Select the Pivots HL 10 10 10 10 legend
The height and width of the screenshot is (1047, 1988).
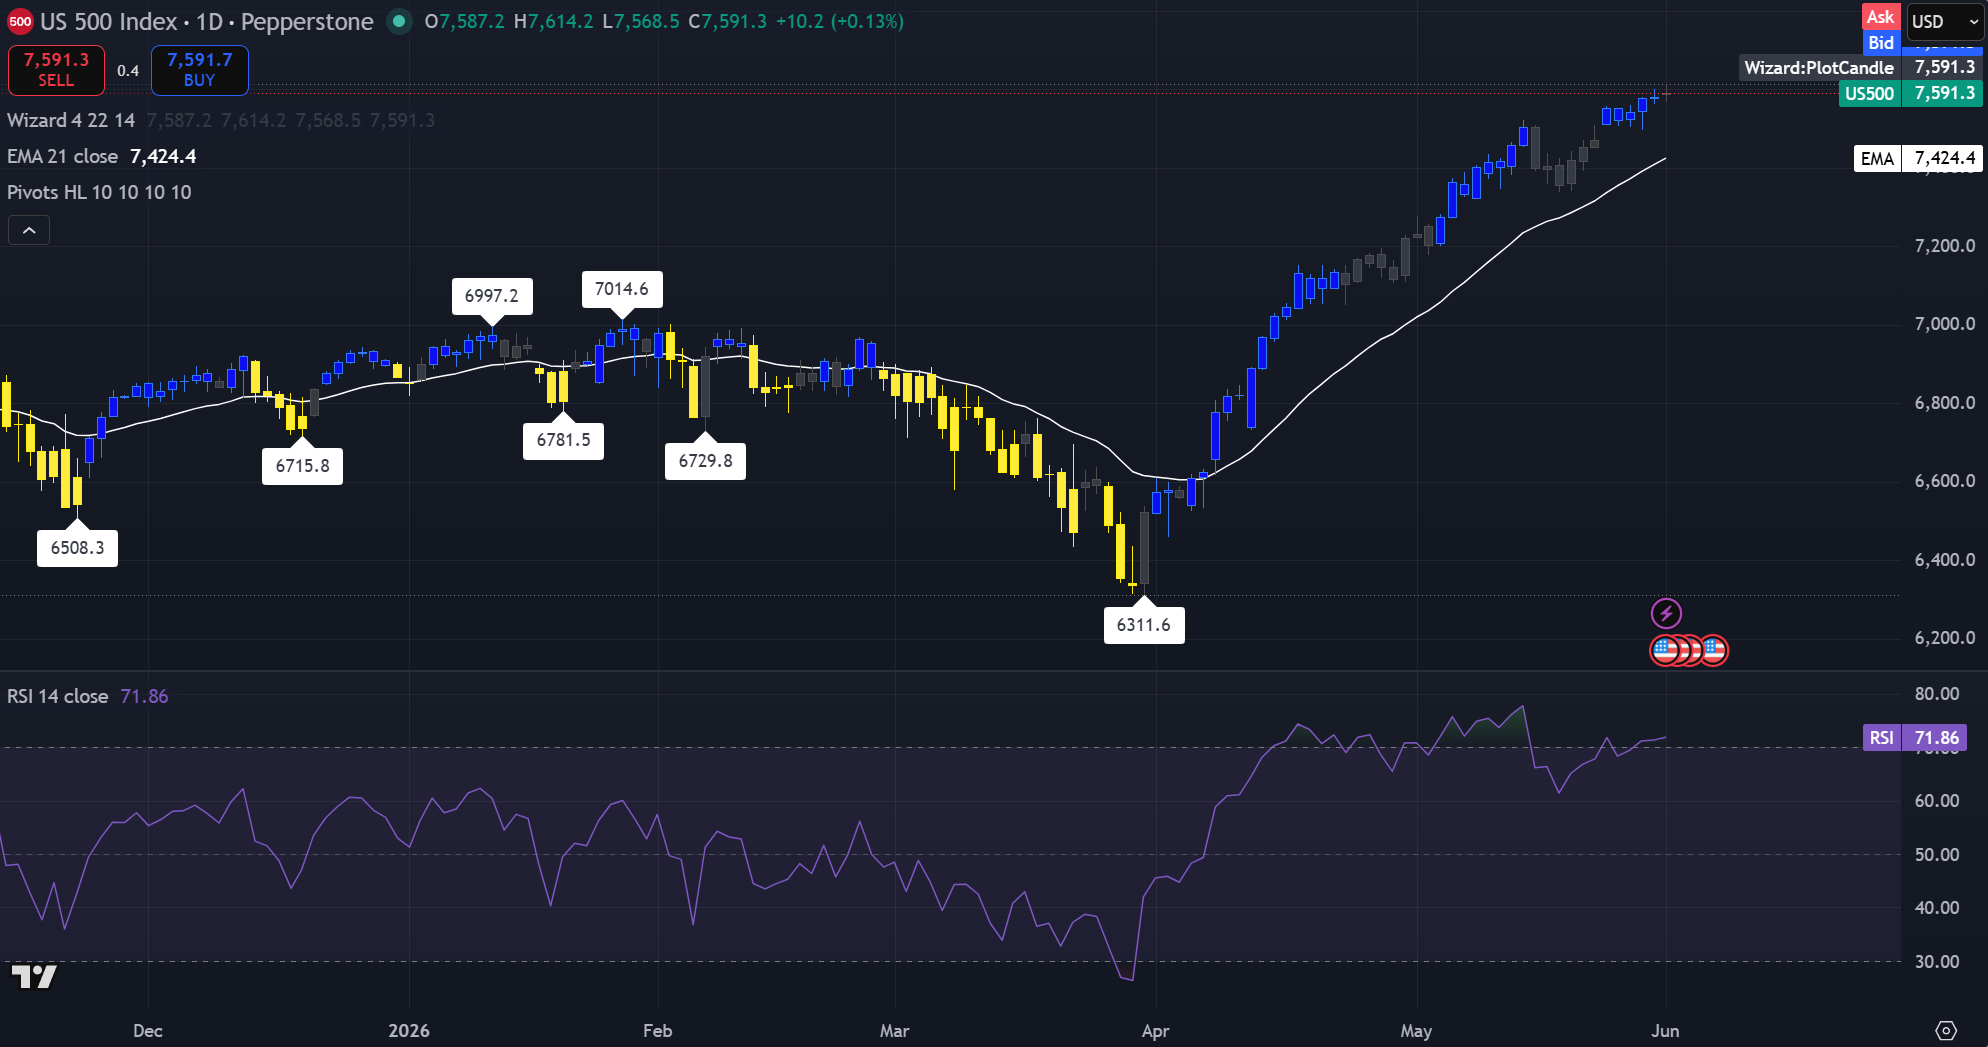pyautogui.click(x=99, y=192)
